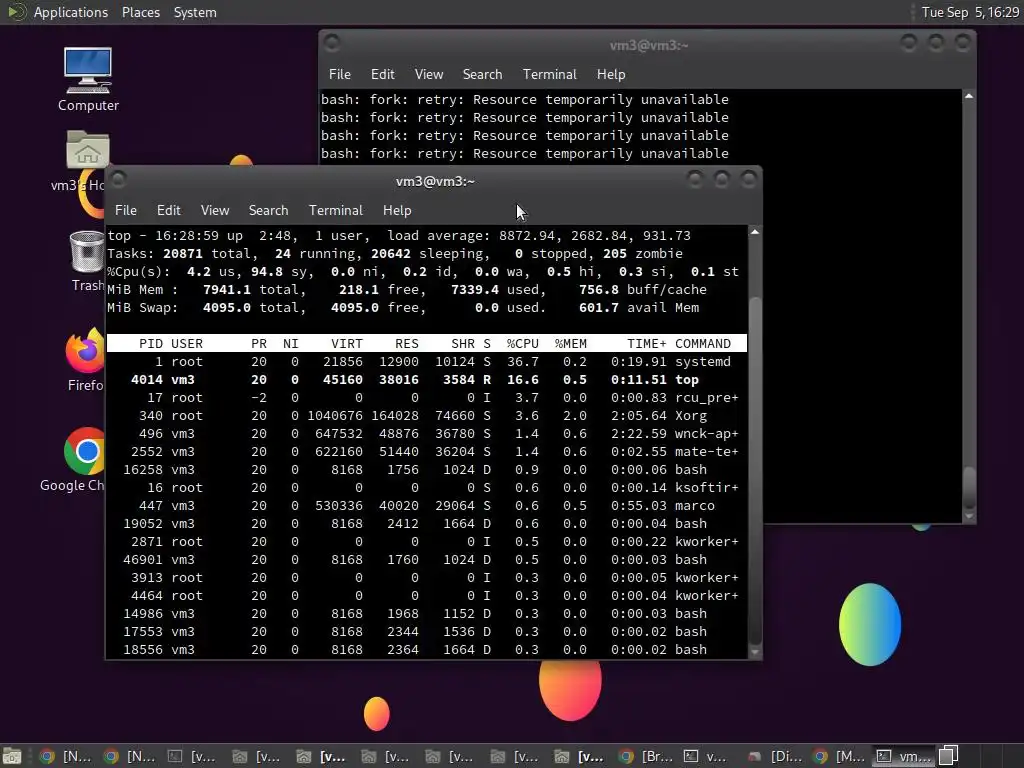
Task: Open File menu in front terminal
Action: (x=125, y=210)
